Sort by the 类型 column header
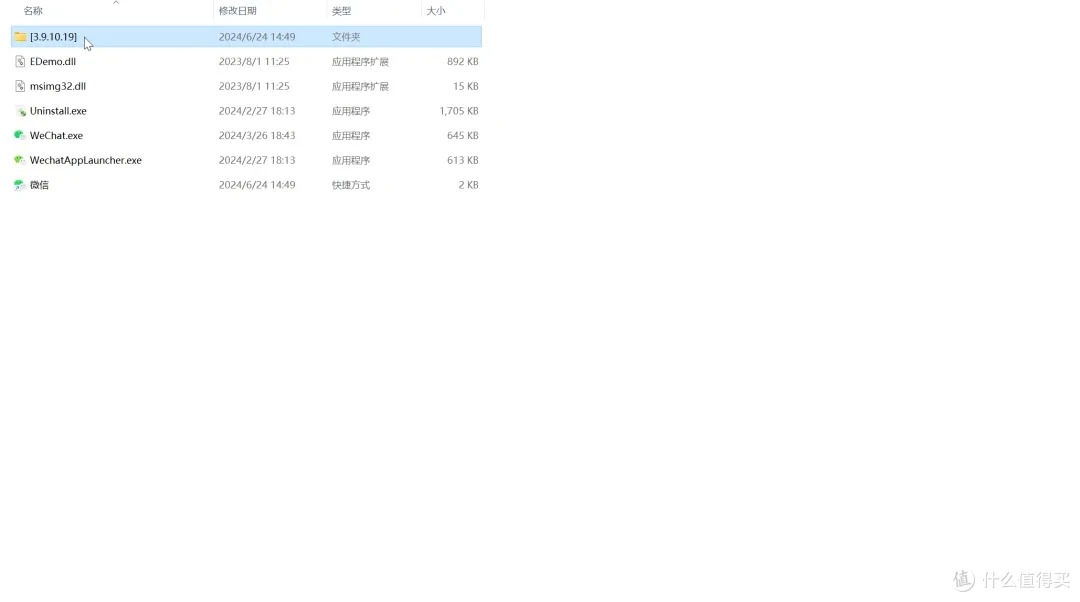 tap(342, 11)
